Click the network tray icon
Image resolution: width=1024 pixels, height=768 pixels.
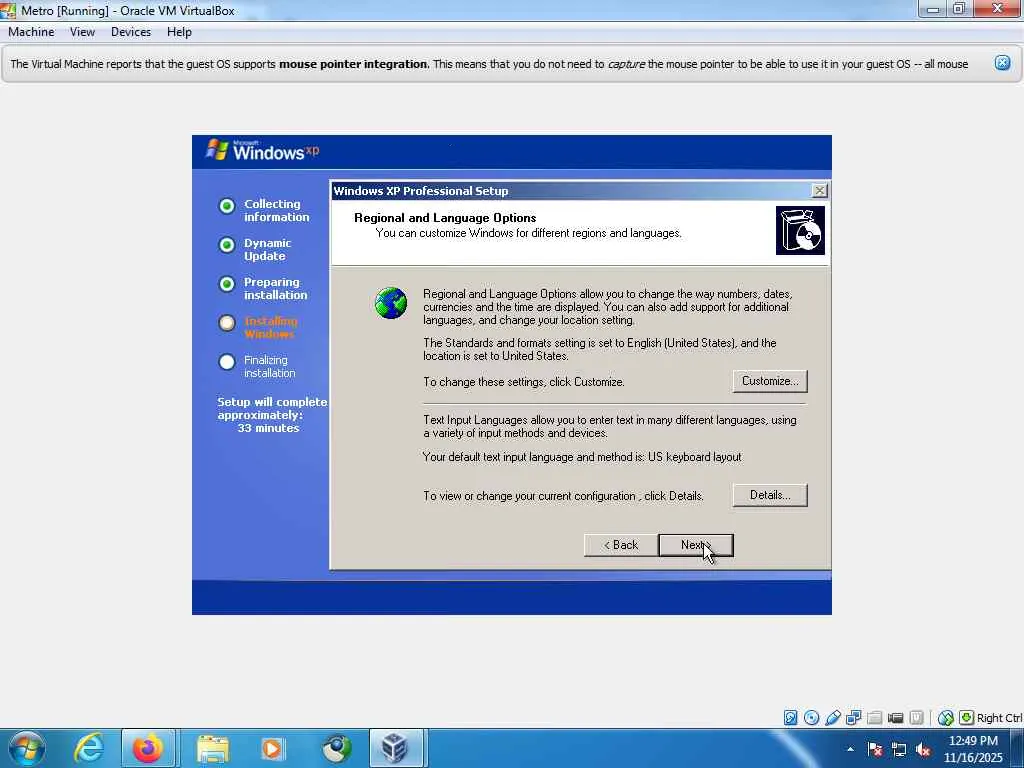pyautogui.click(x=899, y=749)
